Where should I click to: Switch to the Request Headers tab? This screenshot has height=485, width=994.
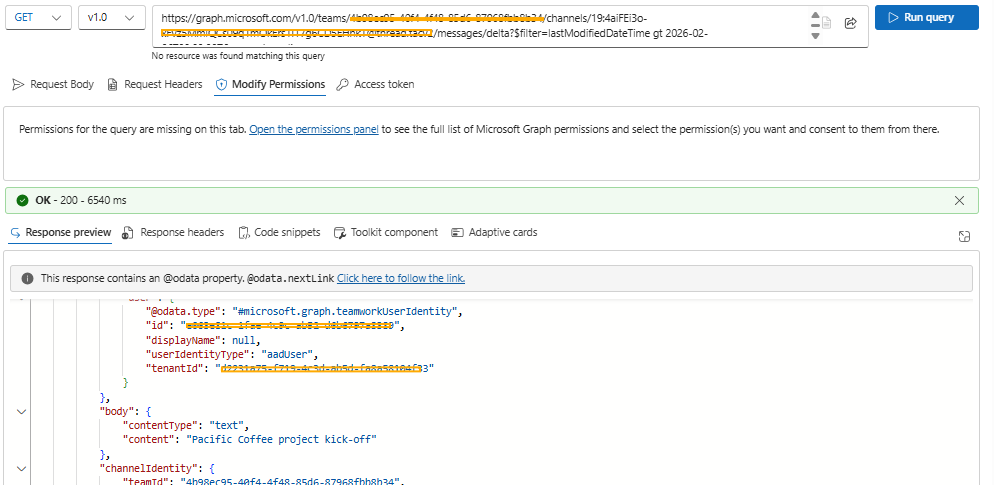click(155, 84)
